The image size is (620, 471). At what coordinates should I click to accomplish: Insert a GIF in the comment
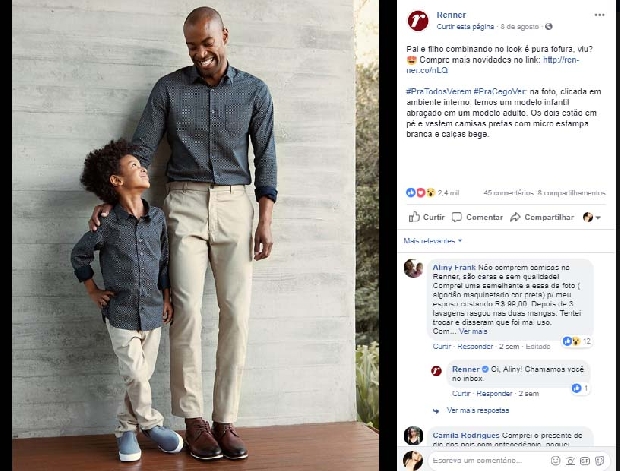585,461
